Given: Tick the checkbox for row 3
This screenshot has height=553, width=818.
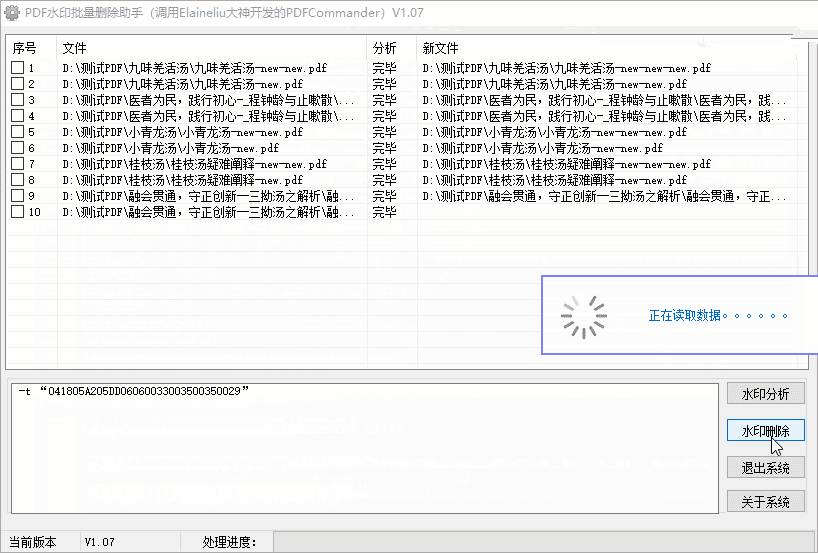Looking at the screenshot, I should click(x=17, y=100).
